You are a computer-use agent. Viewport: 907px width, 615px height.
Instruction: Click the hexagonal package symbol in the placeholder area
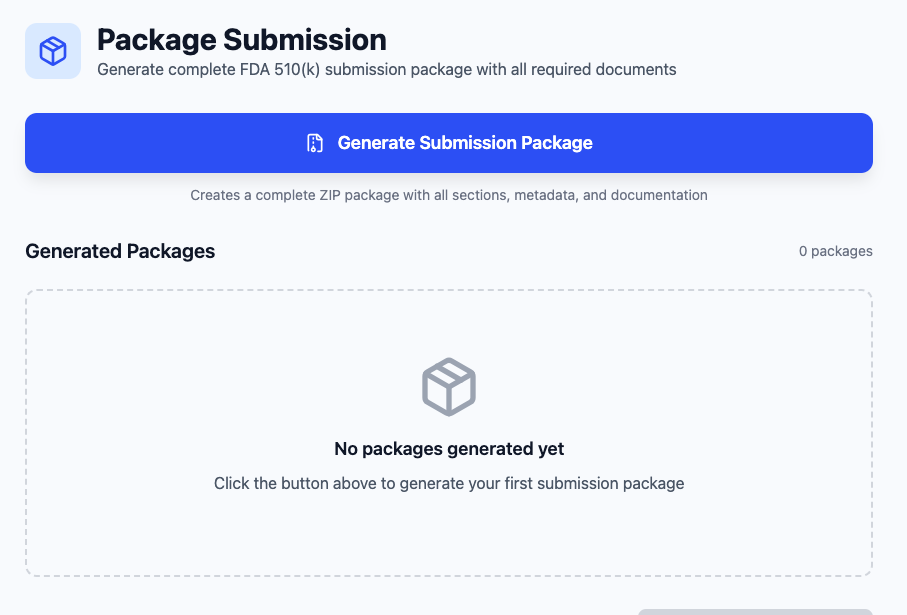coord(449,386)
